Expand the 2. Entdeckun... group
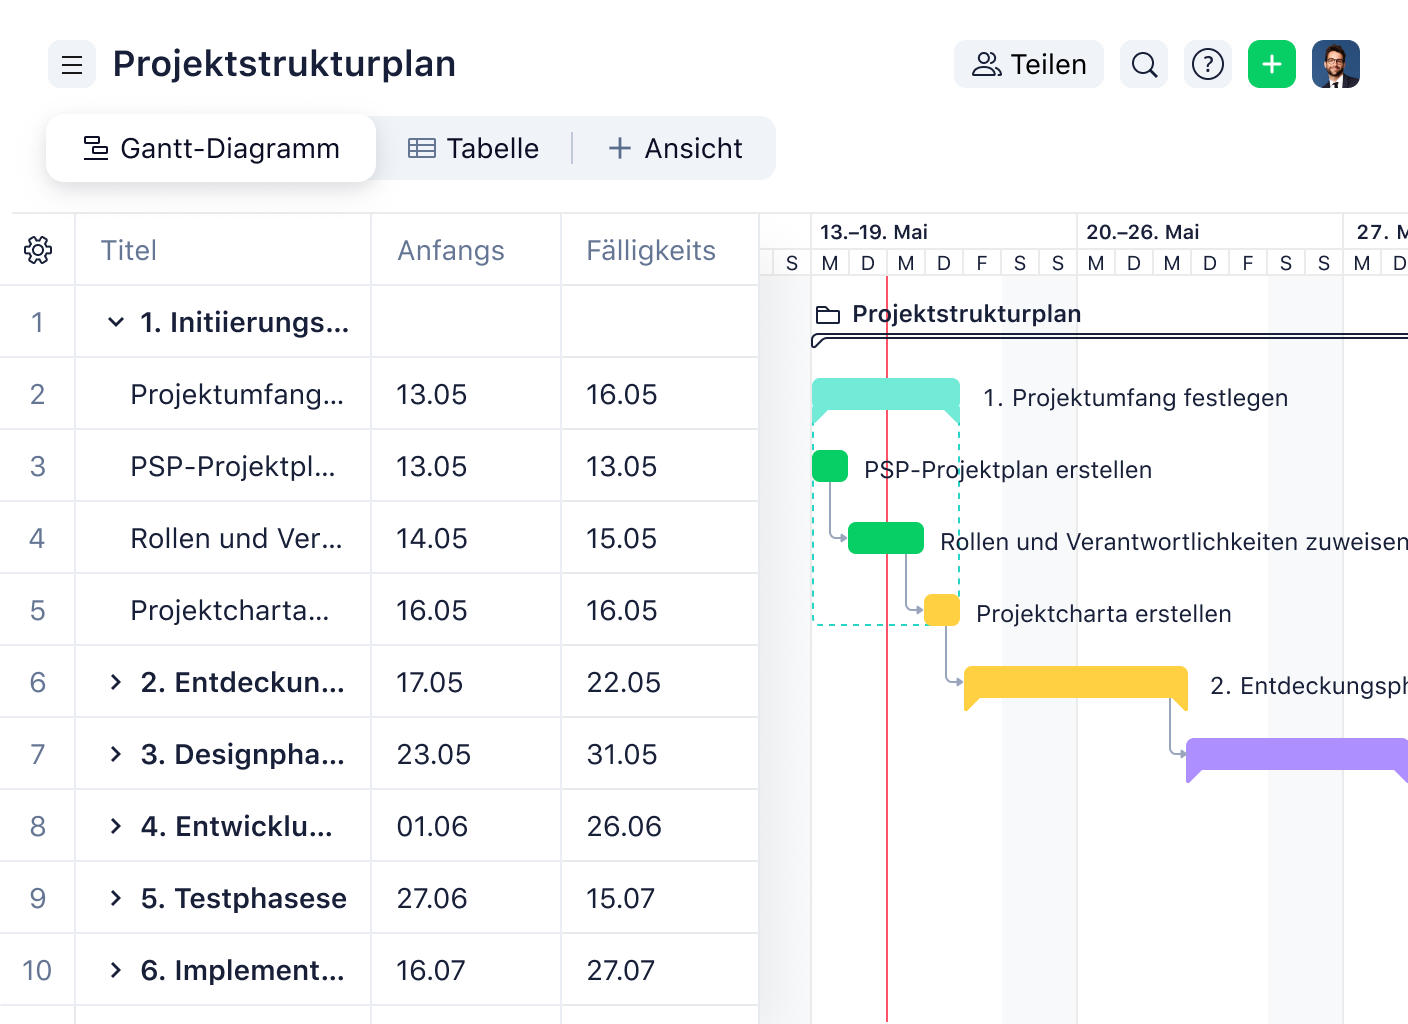Viewport: 1408px width, 1024px height. (x=116, y=682)
